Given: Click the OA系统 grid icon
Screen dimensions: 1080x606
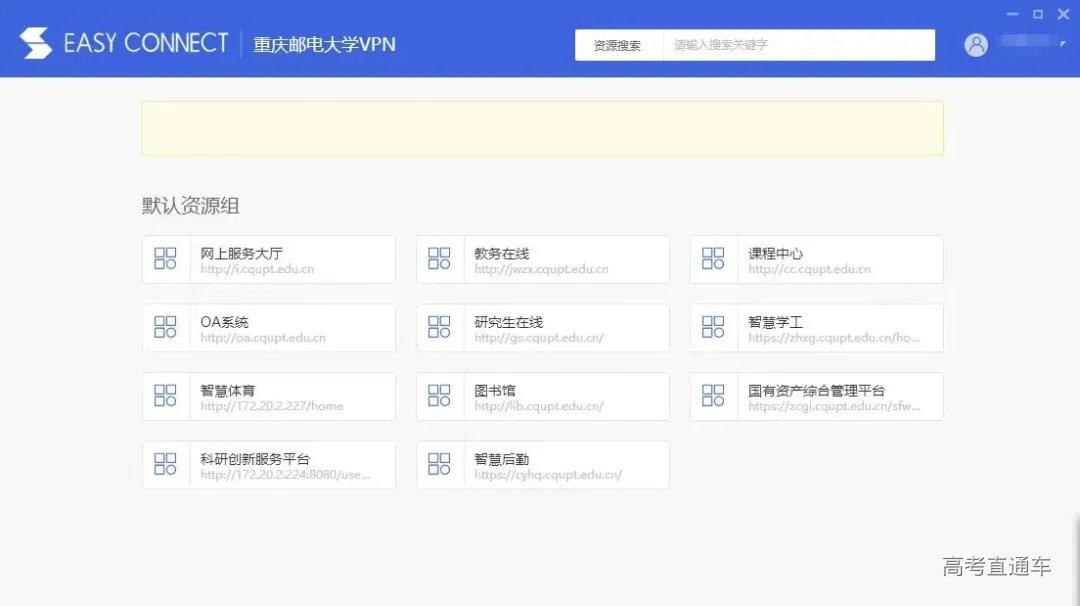Looking at the screenshot, I should click(166, 327).
